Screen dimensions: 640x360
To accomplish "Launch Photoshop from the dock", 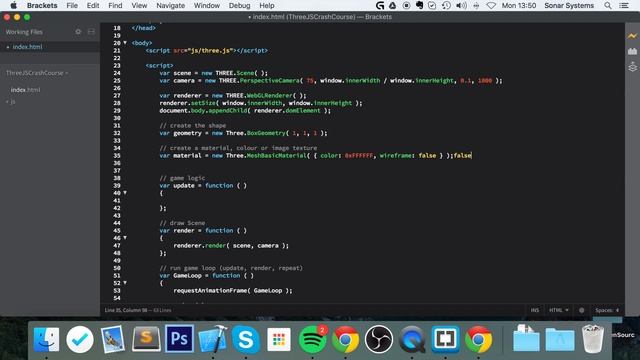I will [x=179, y=339].
